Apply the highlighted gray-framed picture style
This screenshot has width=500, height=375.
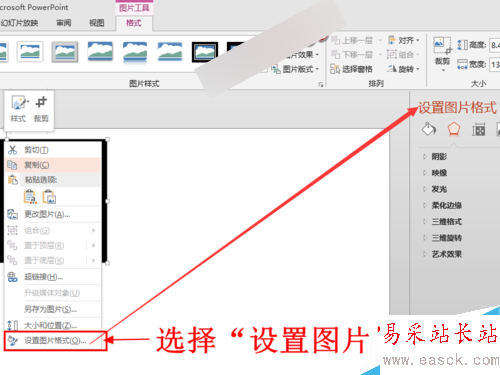(65, 52)
